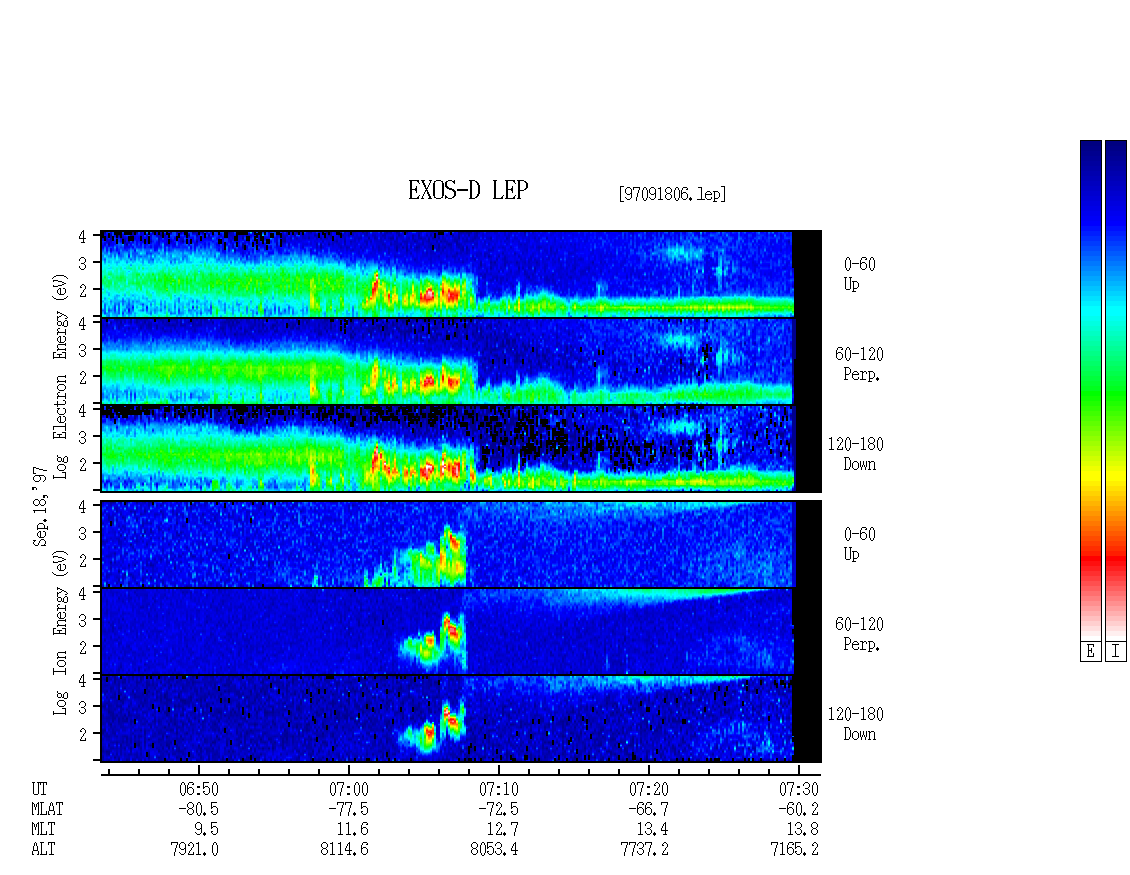The image size is (1130, 875).
Task: Click ALT value 7921.0
Action: click(195, 849)
